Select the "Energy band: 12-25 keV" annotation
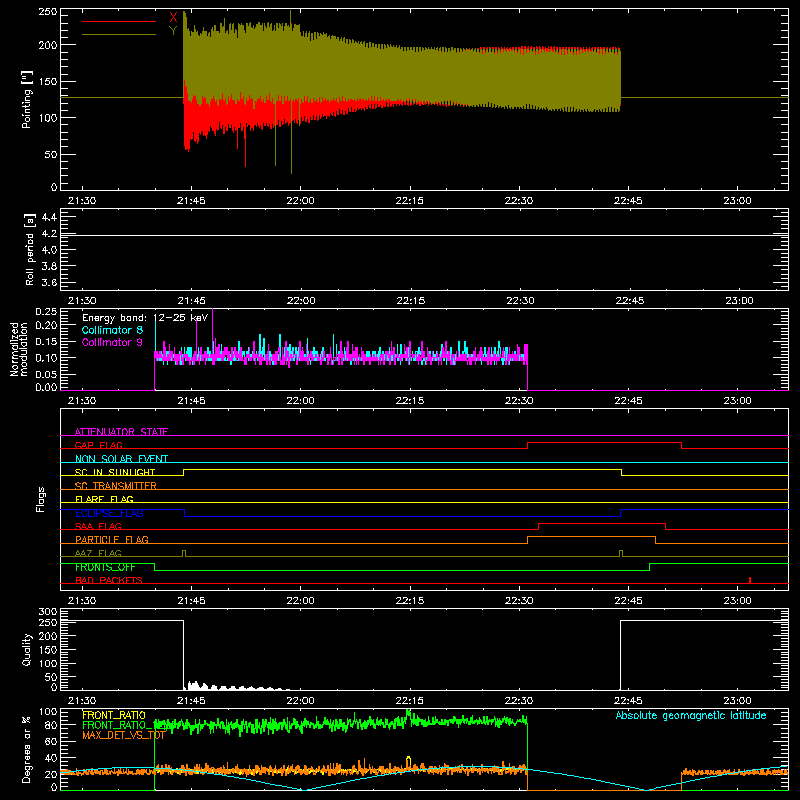The image size is (800, 800). pos(145,318)
